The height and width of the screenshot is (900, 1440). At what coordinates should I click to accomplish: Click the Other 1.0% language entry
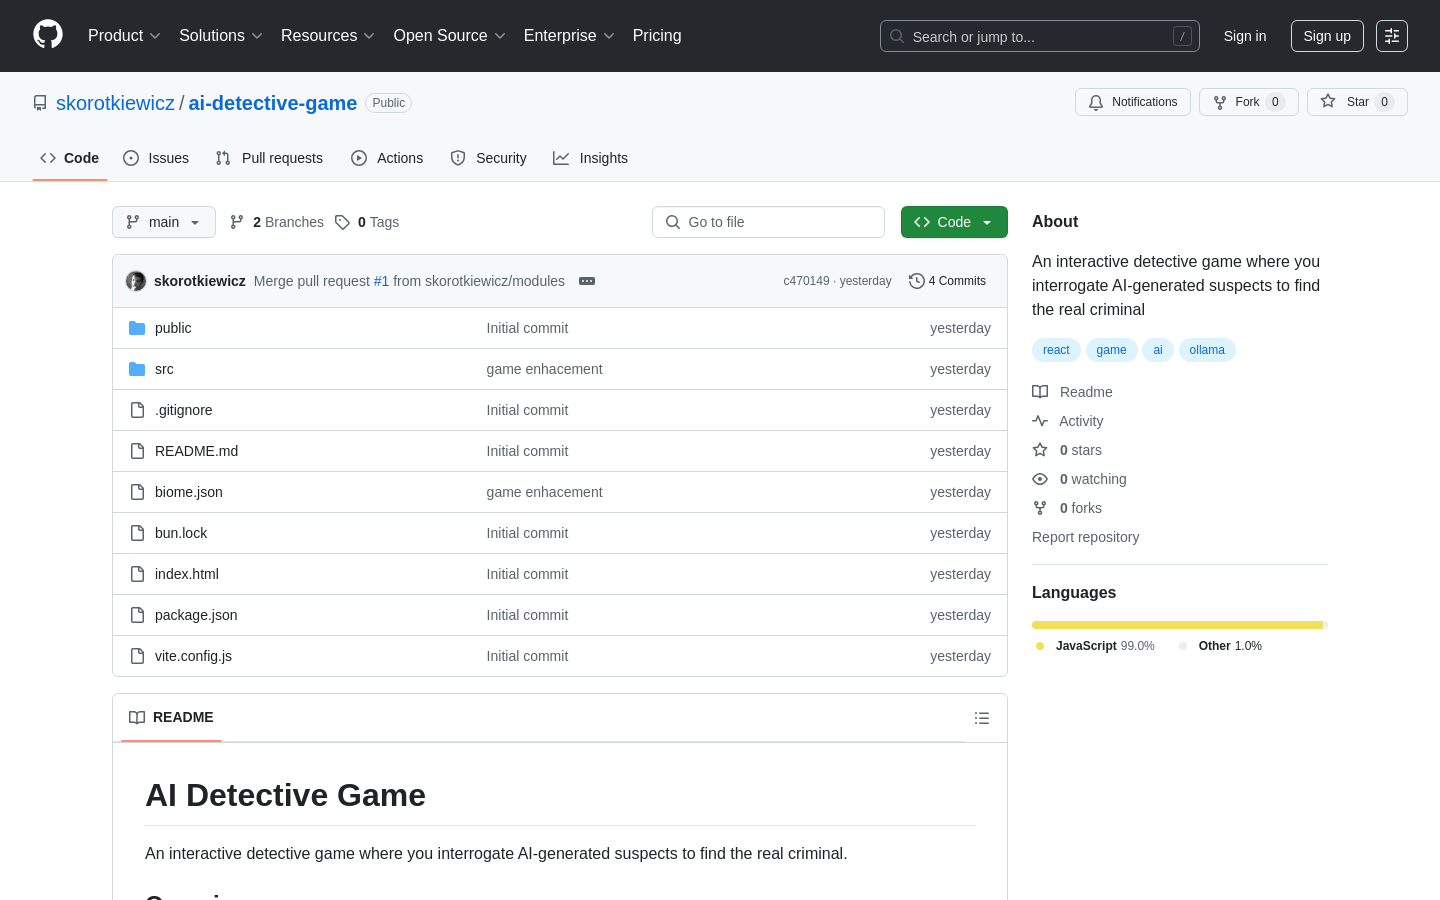(1220, 646)
